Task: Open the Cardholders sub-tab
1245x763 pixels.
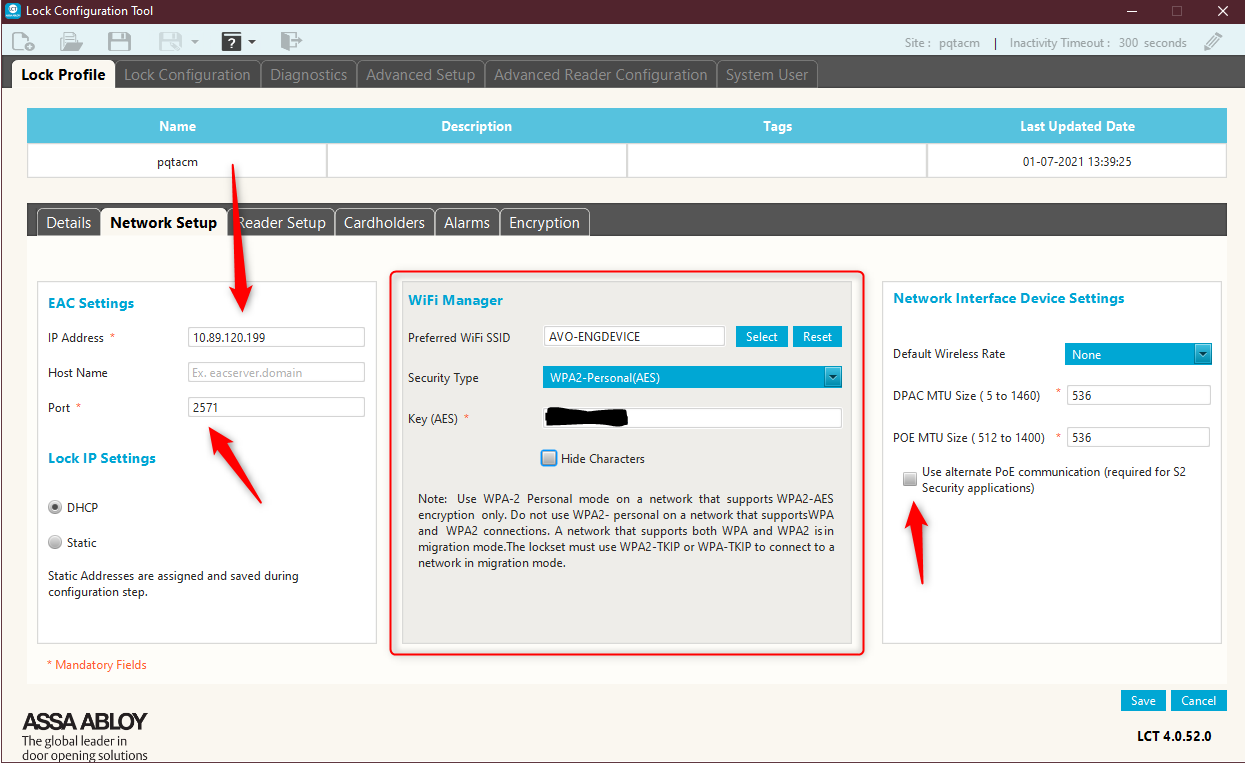Action: (x=385, y=223)
